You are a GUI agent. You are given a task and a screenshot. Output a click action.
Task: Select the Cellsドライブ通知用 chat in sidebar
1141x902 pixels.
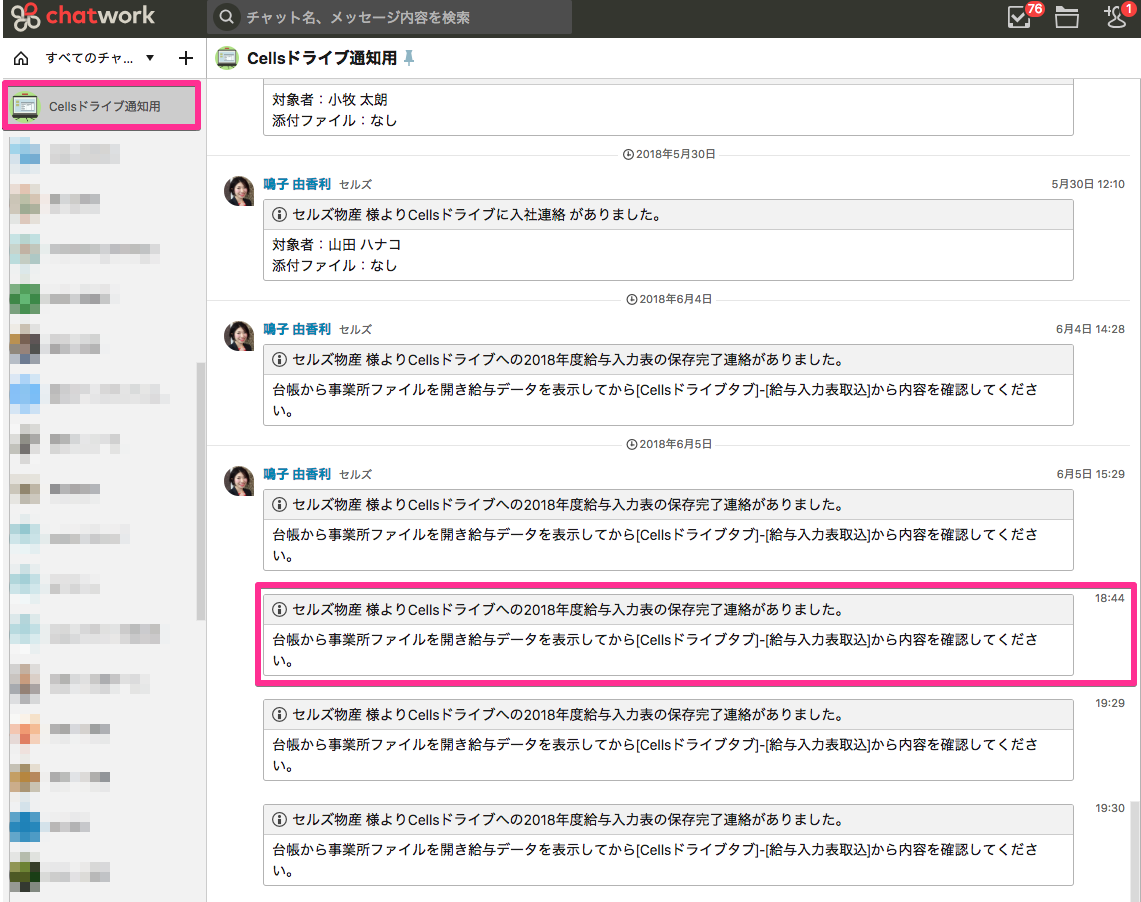click(102, 106)
